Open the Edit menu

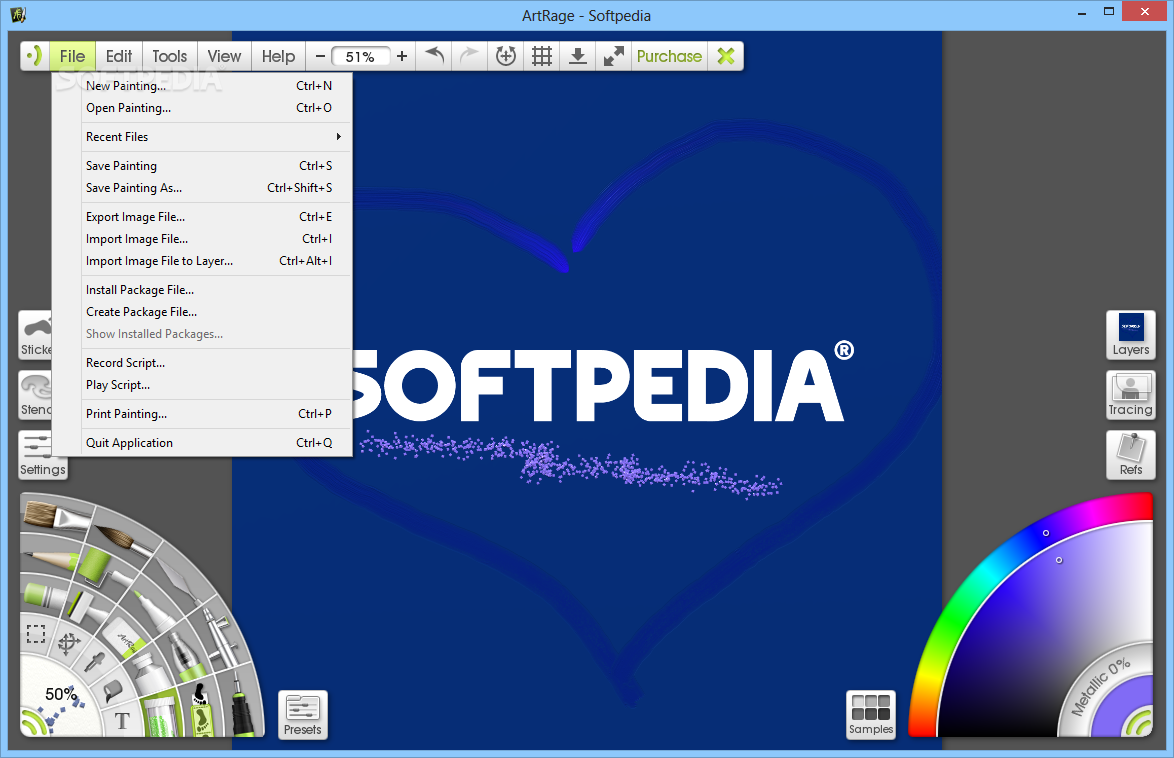pos(118,56)
